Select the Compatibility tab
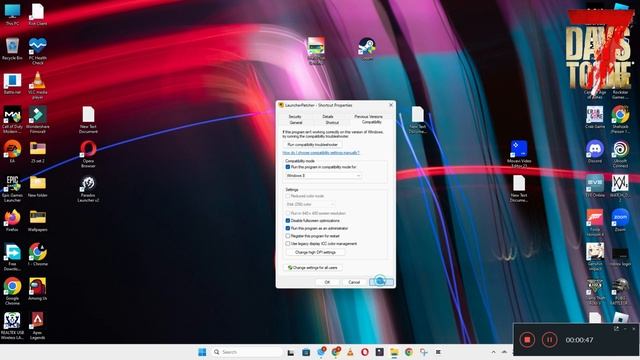The width and height of the screenshot is (640, 360). coord(371,122)
